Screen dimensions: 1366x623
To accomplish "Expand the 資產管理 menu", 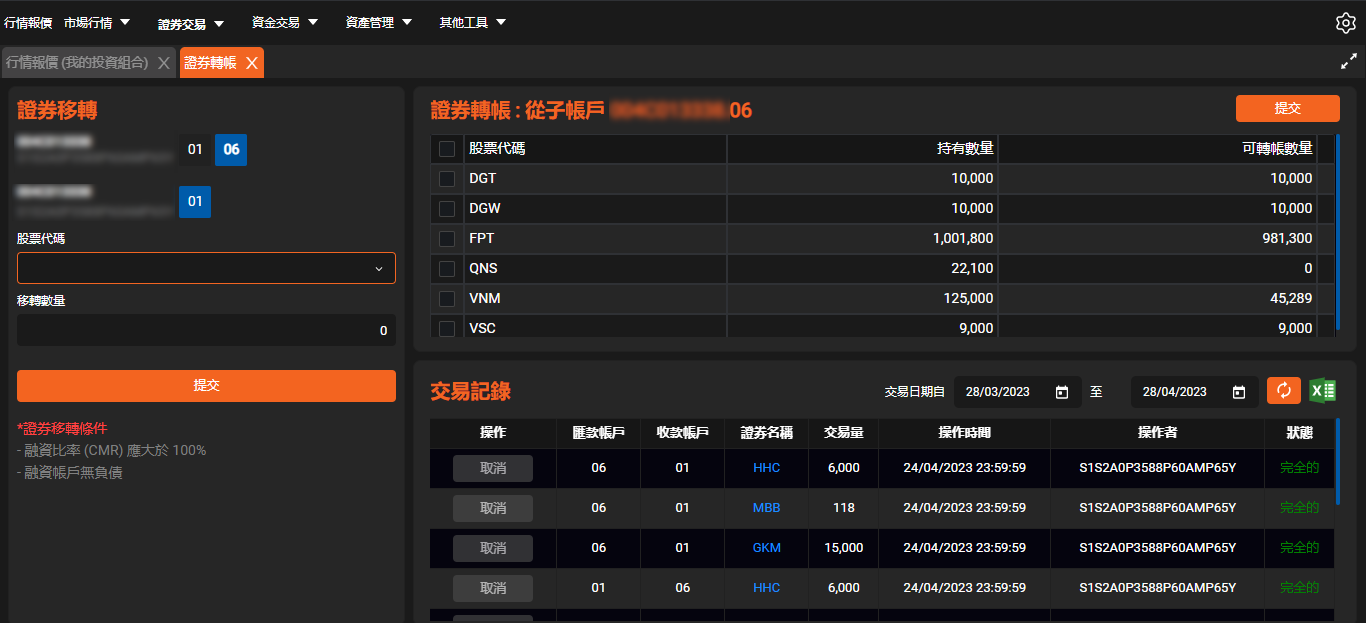I will (x=378, y=22).
